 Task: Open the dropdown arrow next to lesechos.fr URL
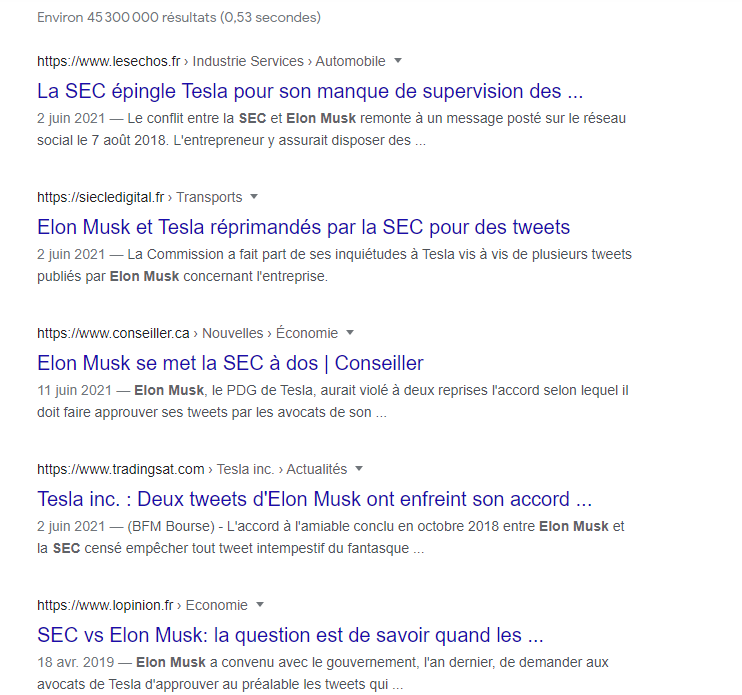[398, 61]
